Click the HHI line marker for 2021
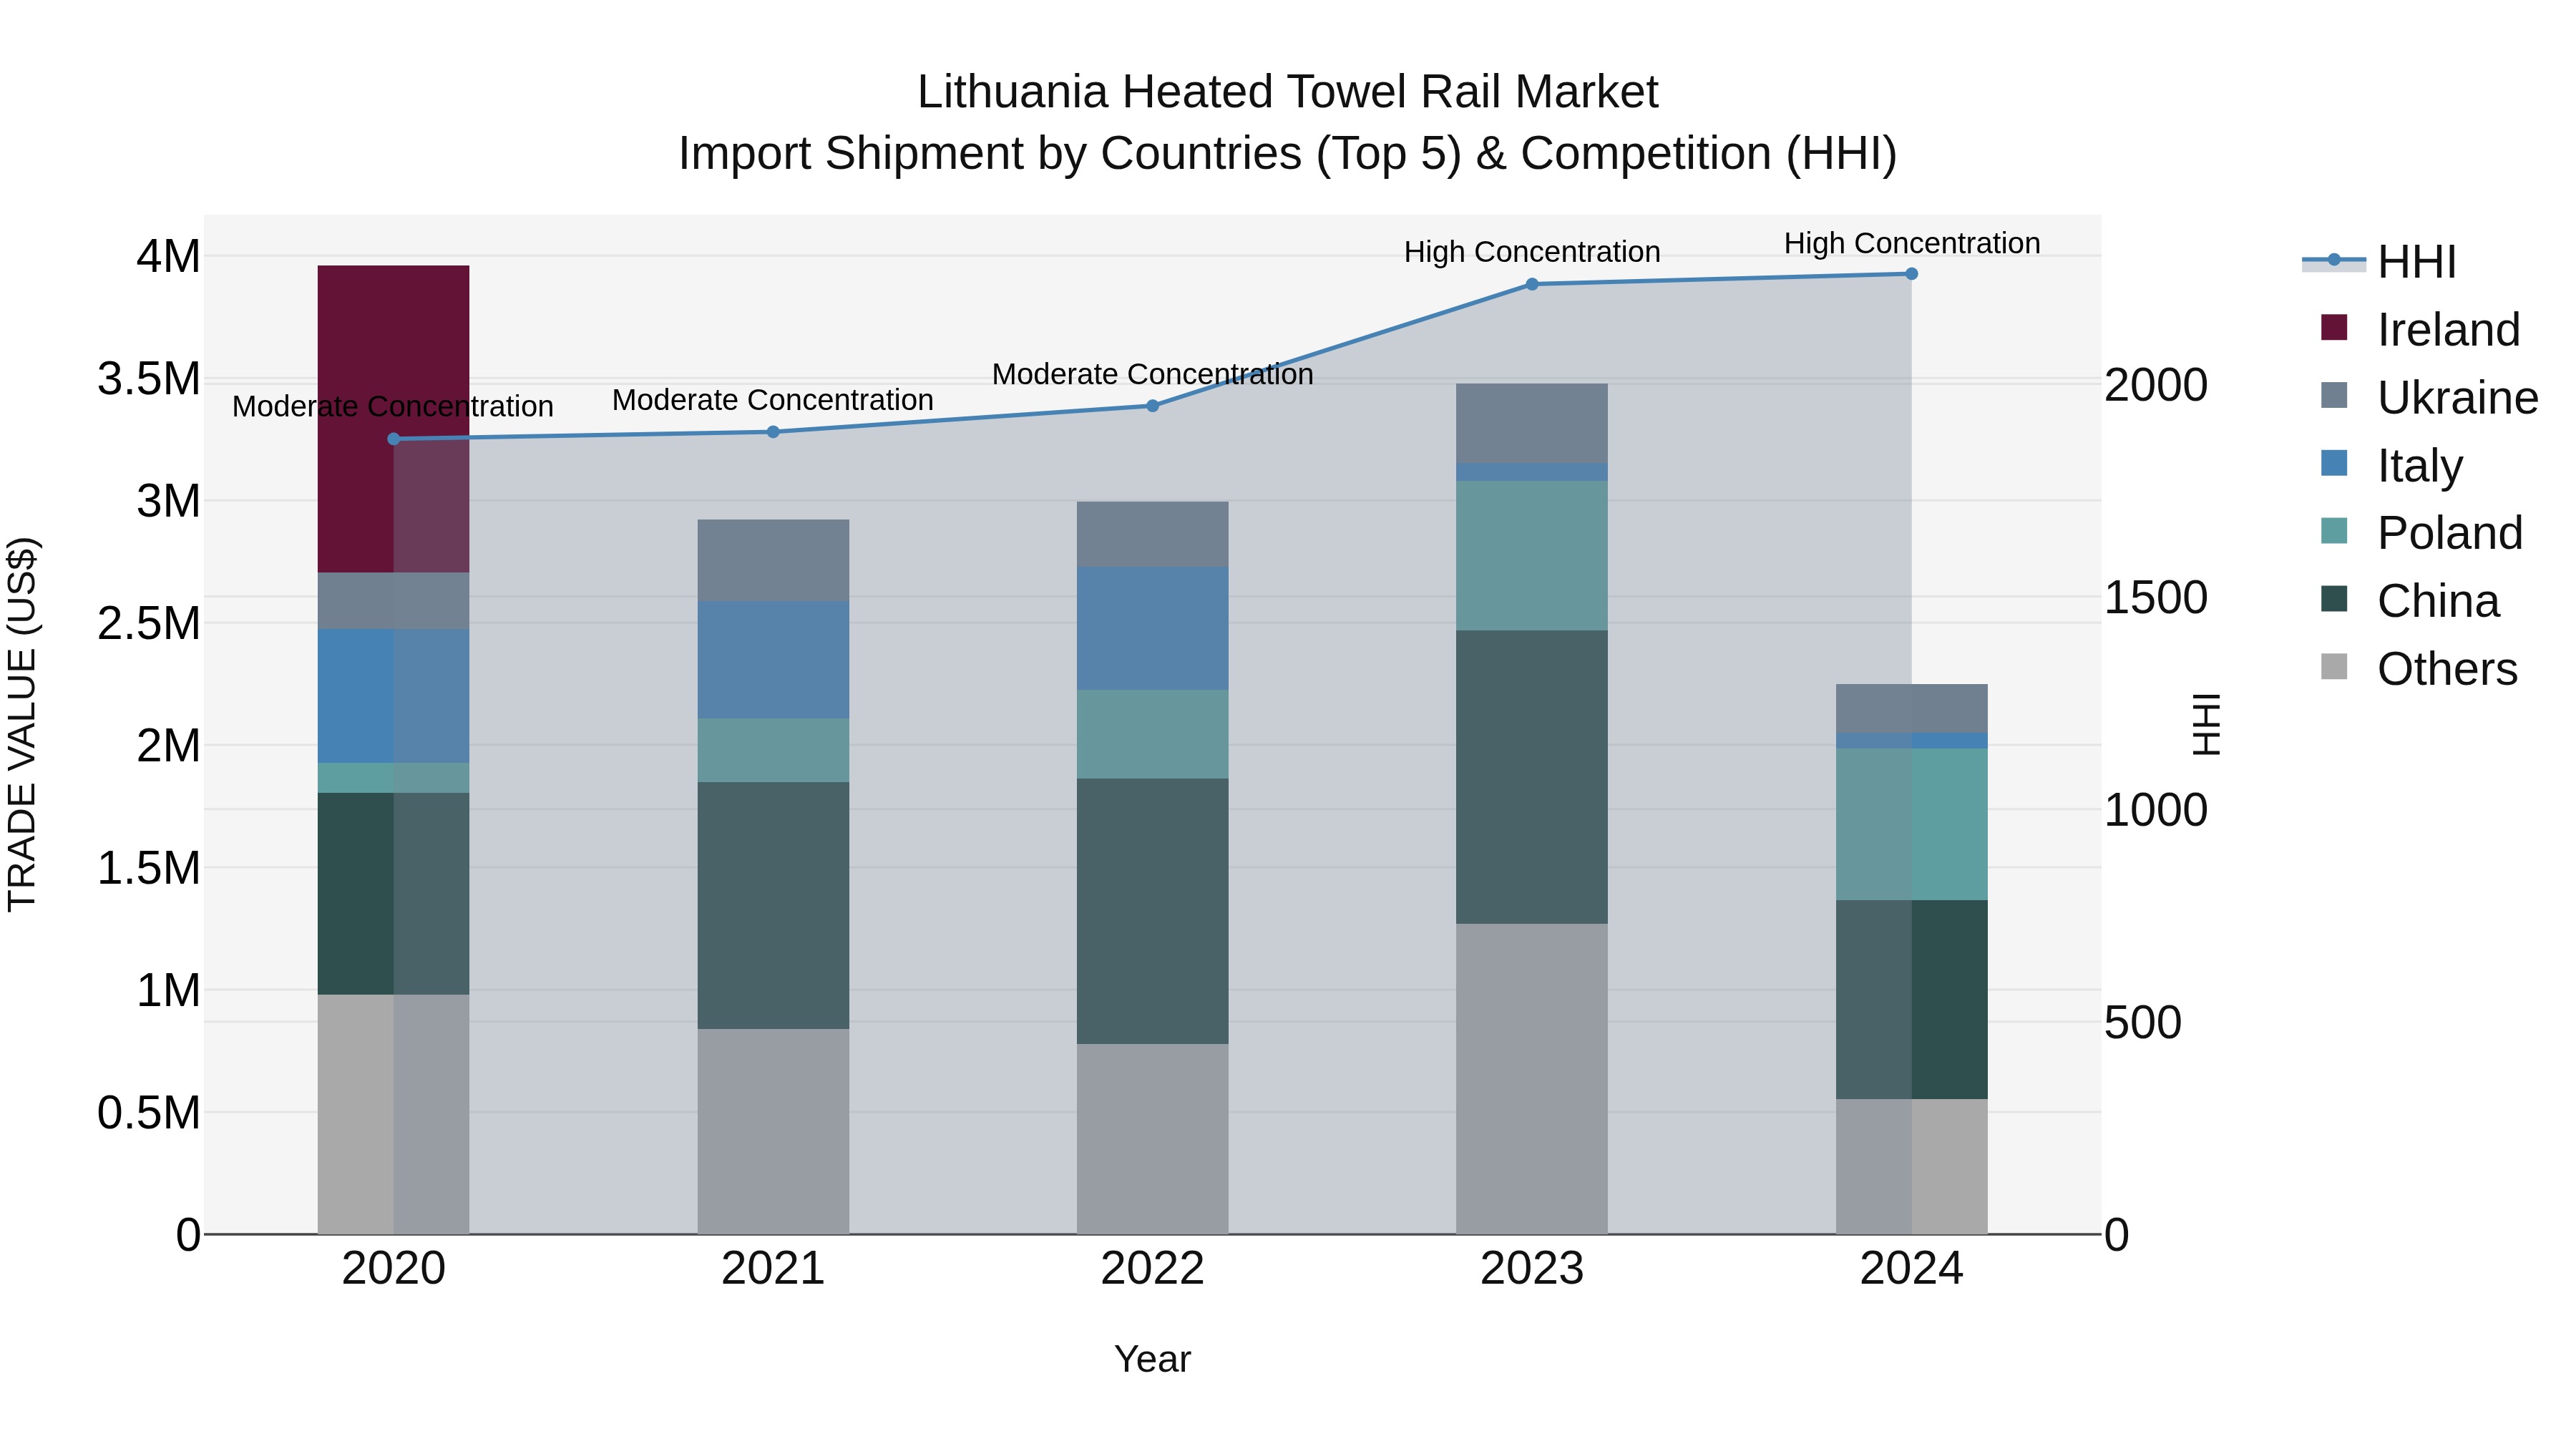The height and width of the screenshot is (1449, 2576). [x=773, y=432]
